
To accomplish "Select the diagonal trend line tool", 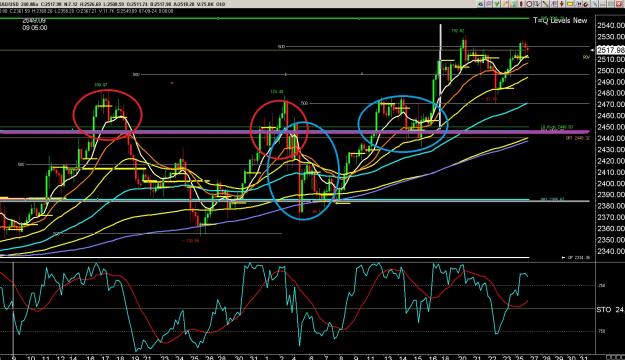I will tap(545, 4).
